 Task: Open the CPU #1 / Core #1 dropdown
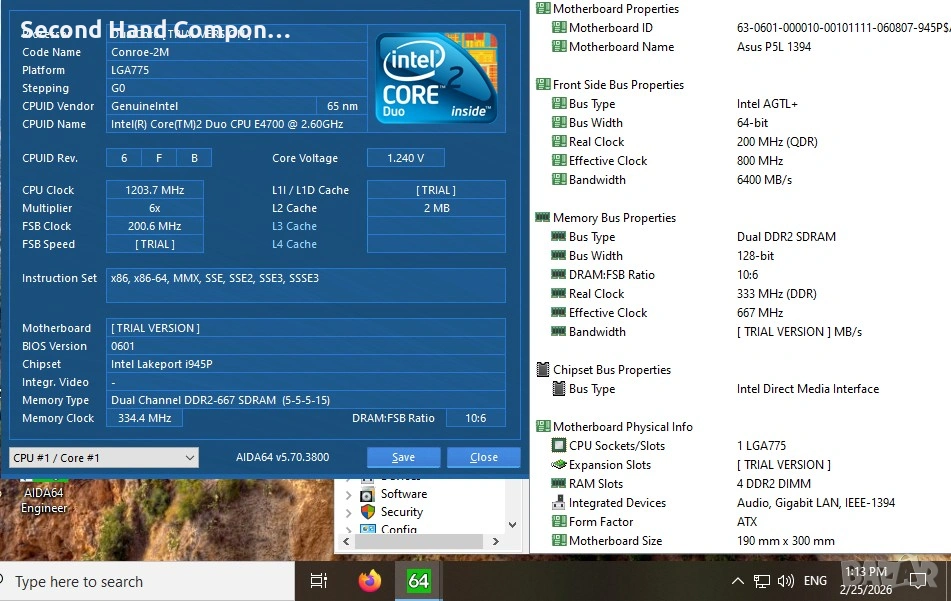[104, 458]
